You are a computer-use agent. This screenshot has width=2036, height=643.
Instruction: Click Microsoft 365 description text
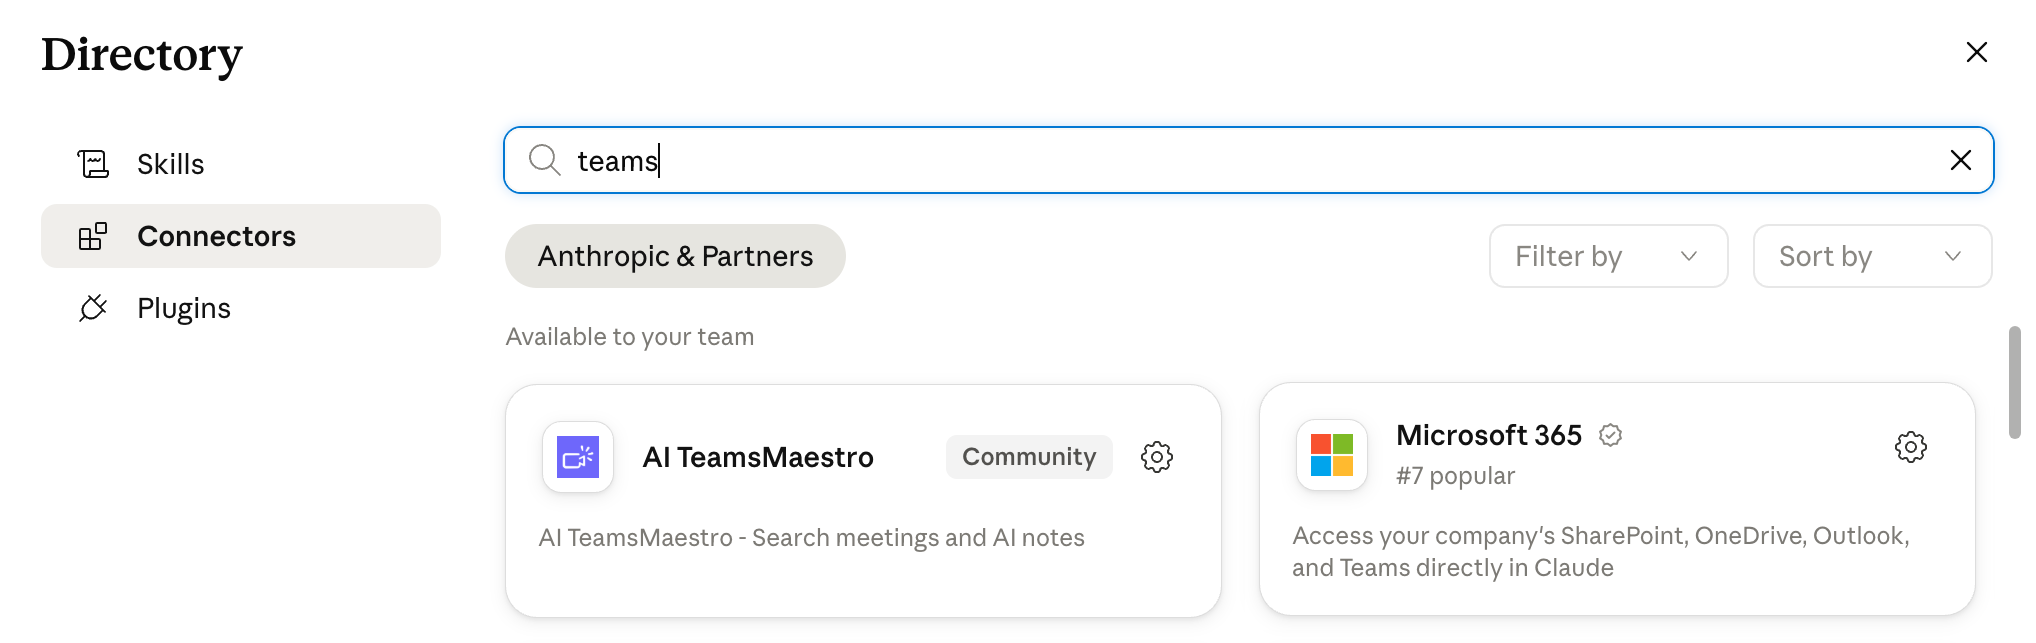point(1601,551)
